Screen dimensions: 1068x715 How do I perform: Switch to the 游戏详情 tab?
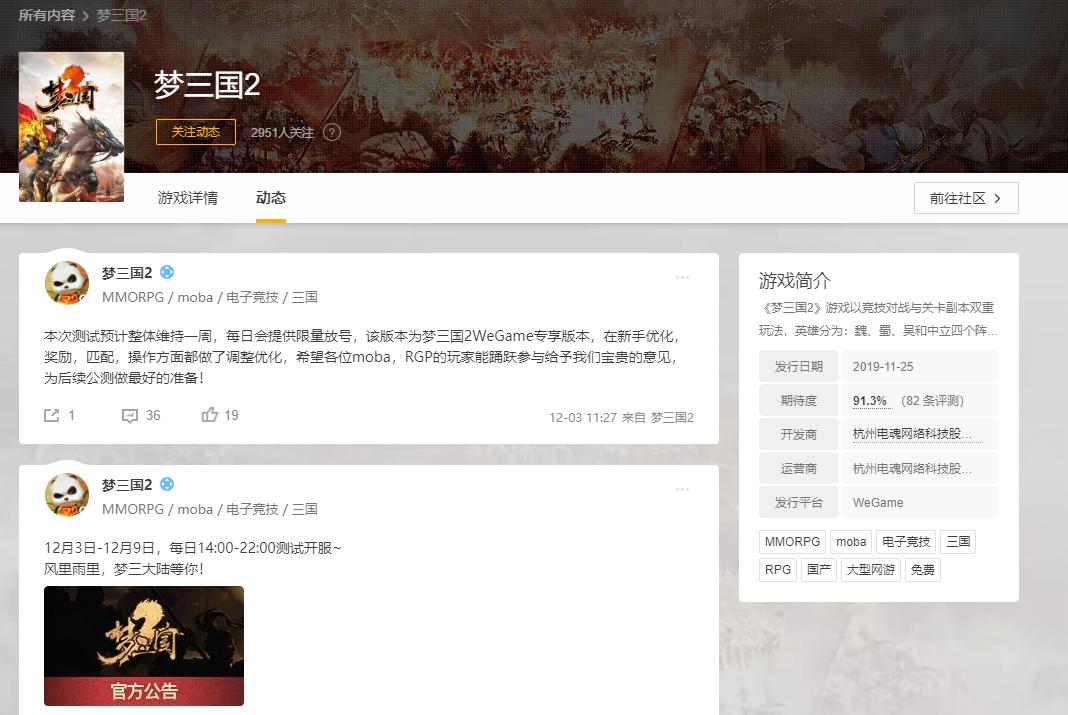pos(187,198)
